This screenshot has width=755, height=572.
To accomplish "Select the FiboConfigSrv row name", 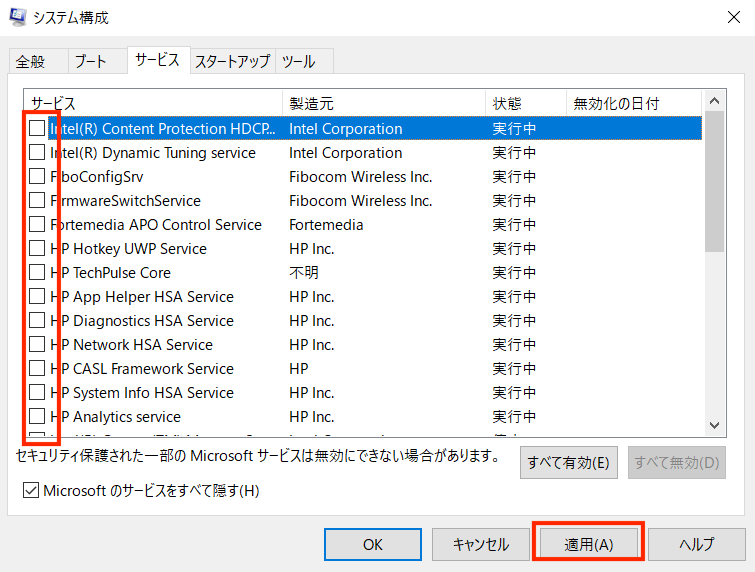I will 96,177.
